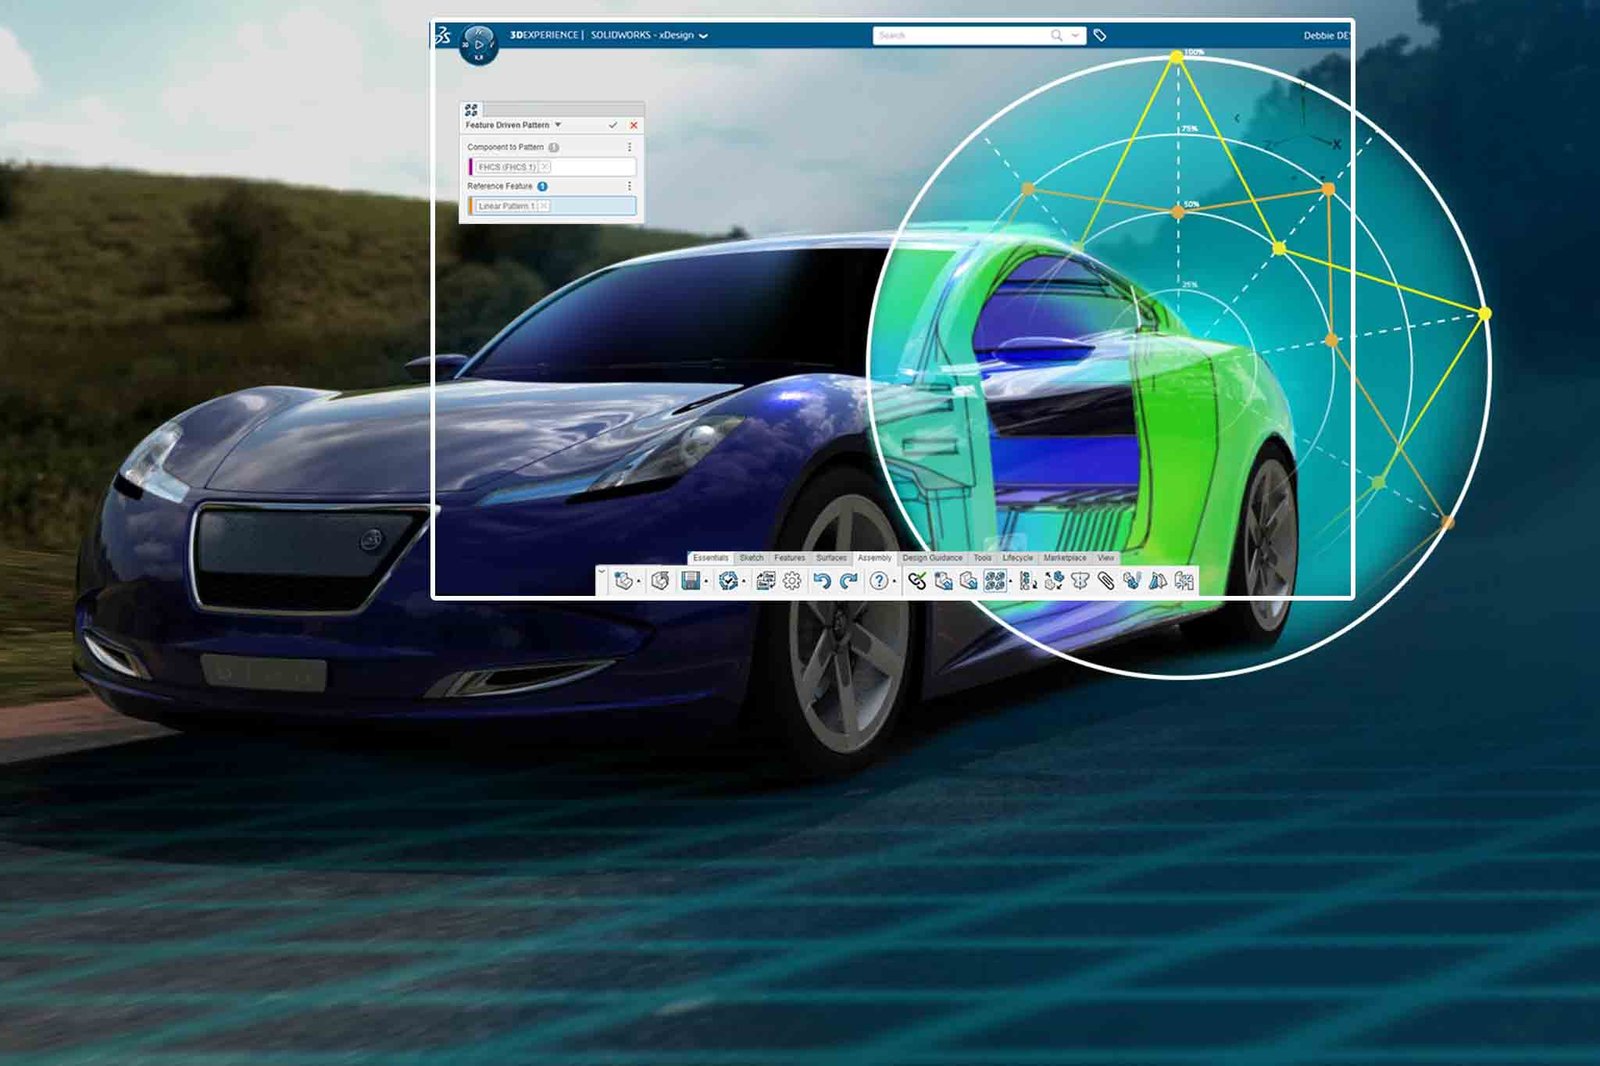Image resolution: width=1600 pixels, height=1066 pixels.
Task: Open the SOLIDWORKS xDesign app dropdown
Action: coord(704,36)
